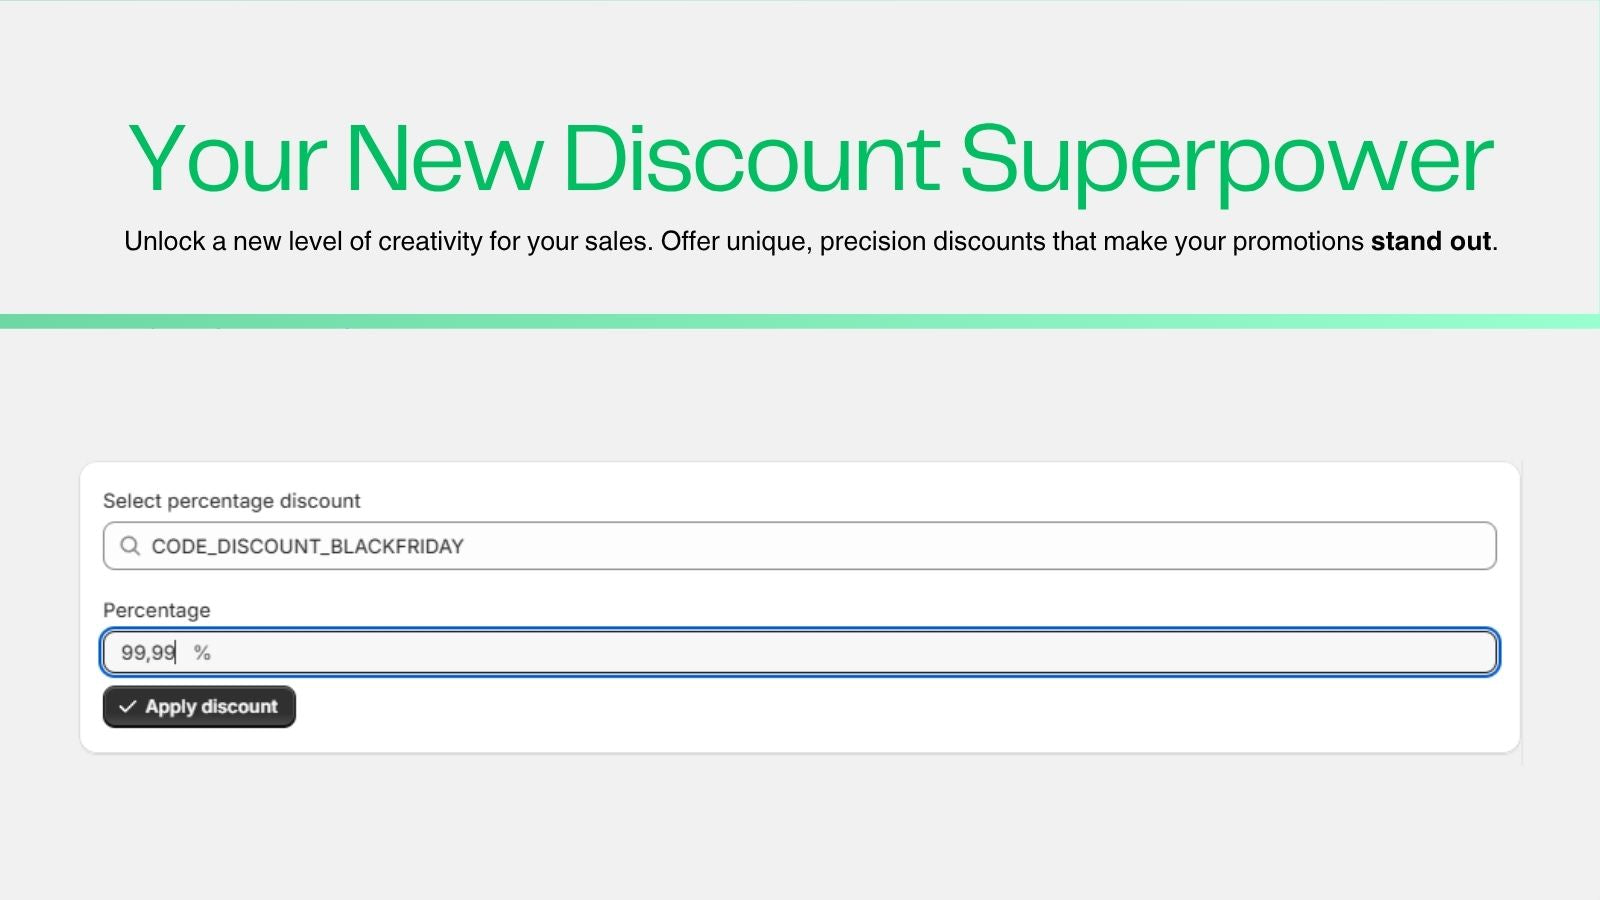
Task: Click the % suffix symbol in Percentage field
Action: tap(202, 653)
